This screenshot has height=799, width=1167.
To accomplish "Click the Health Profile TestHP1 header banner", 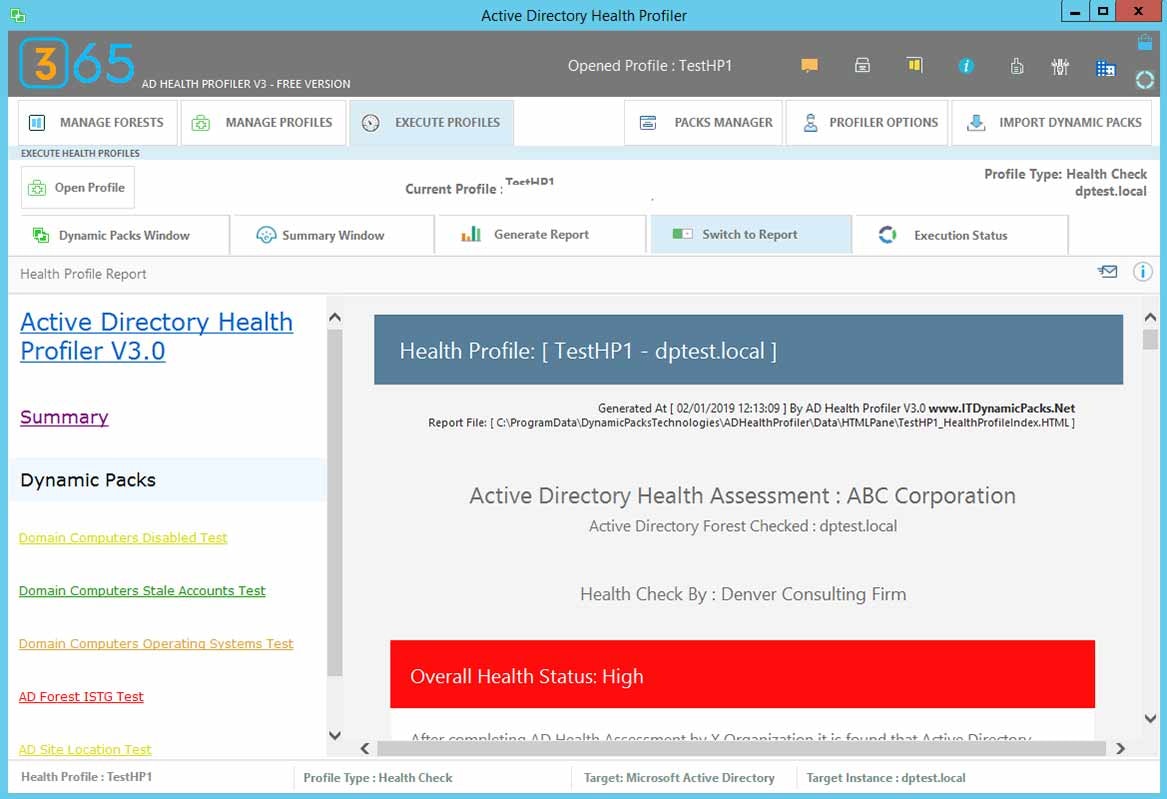I will tap(748, 350).
